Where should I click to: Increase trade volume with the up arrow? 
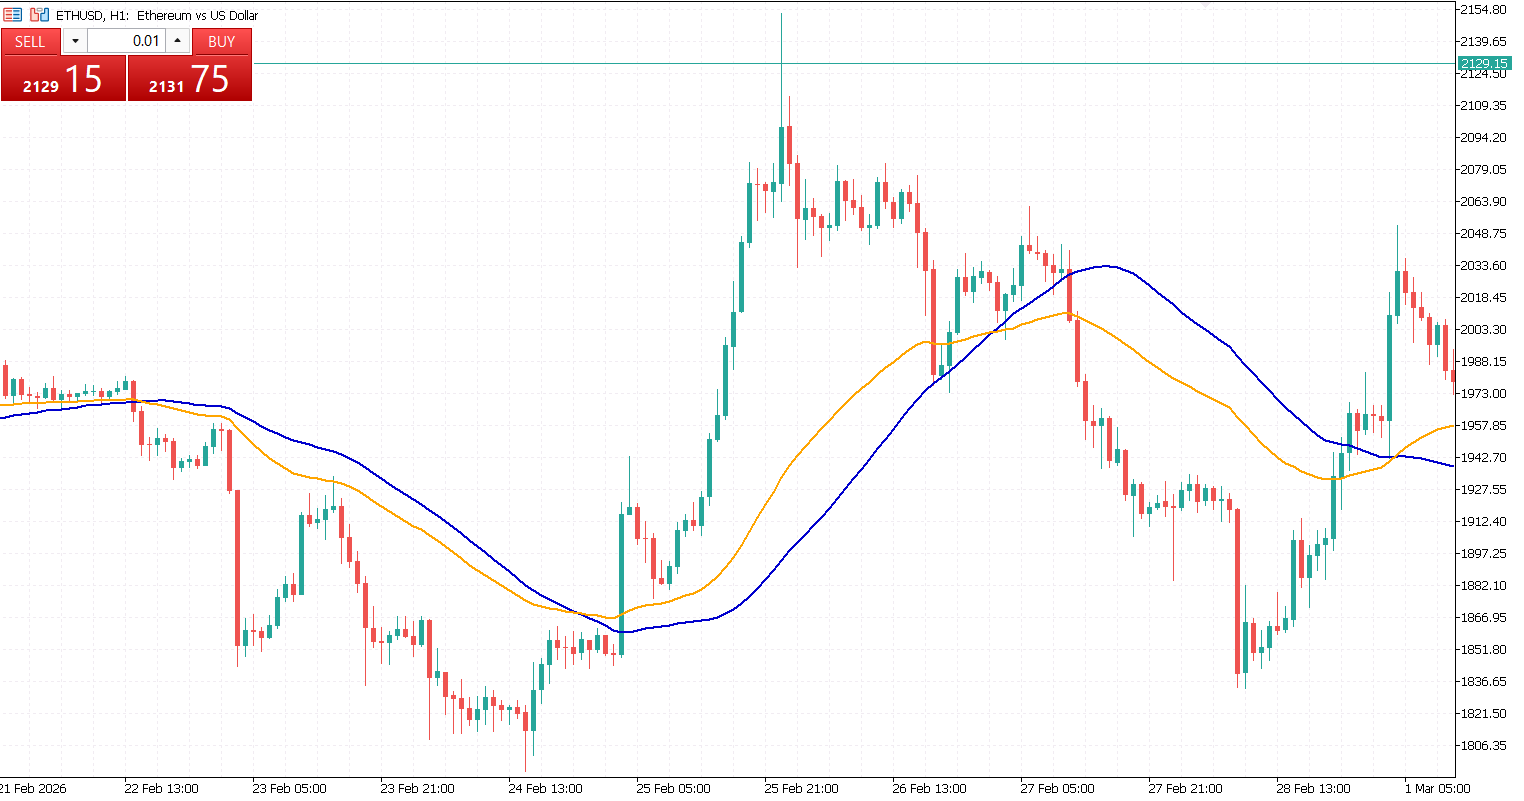[x=178, y=41]
